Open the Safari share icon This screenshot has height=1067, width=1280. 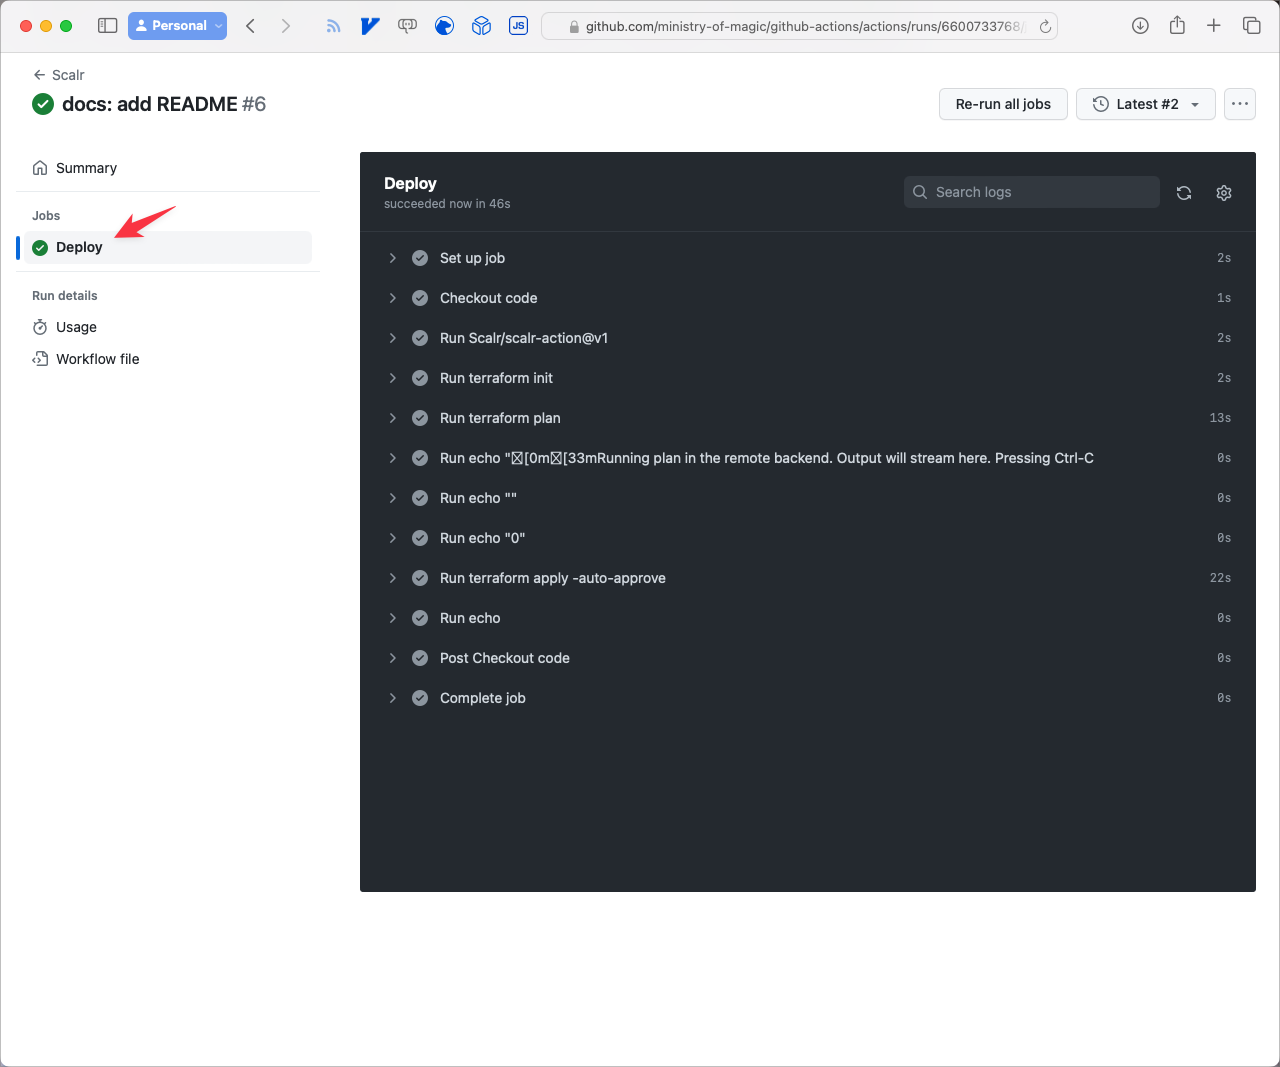(1177, 25)
